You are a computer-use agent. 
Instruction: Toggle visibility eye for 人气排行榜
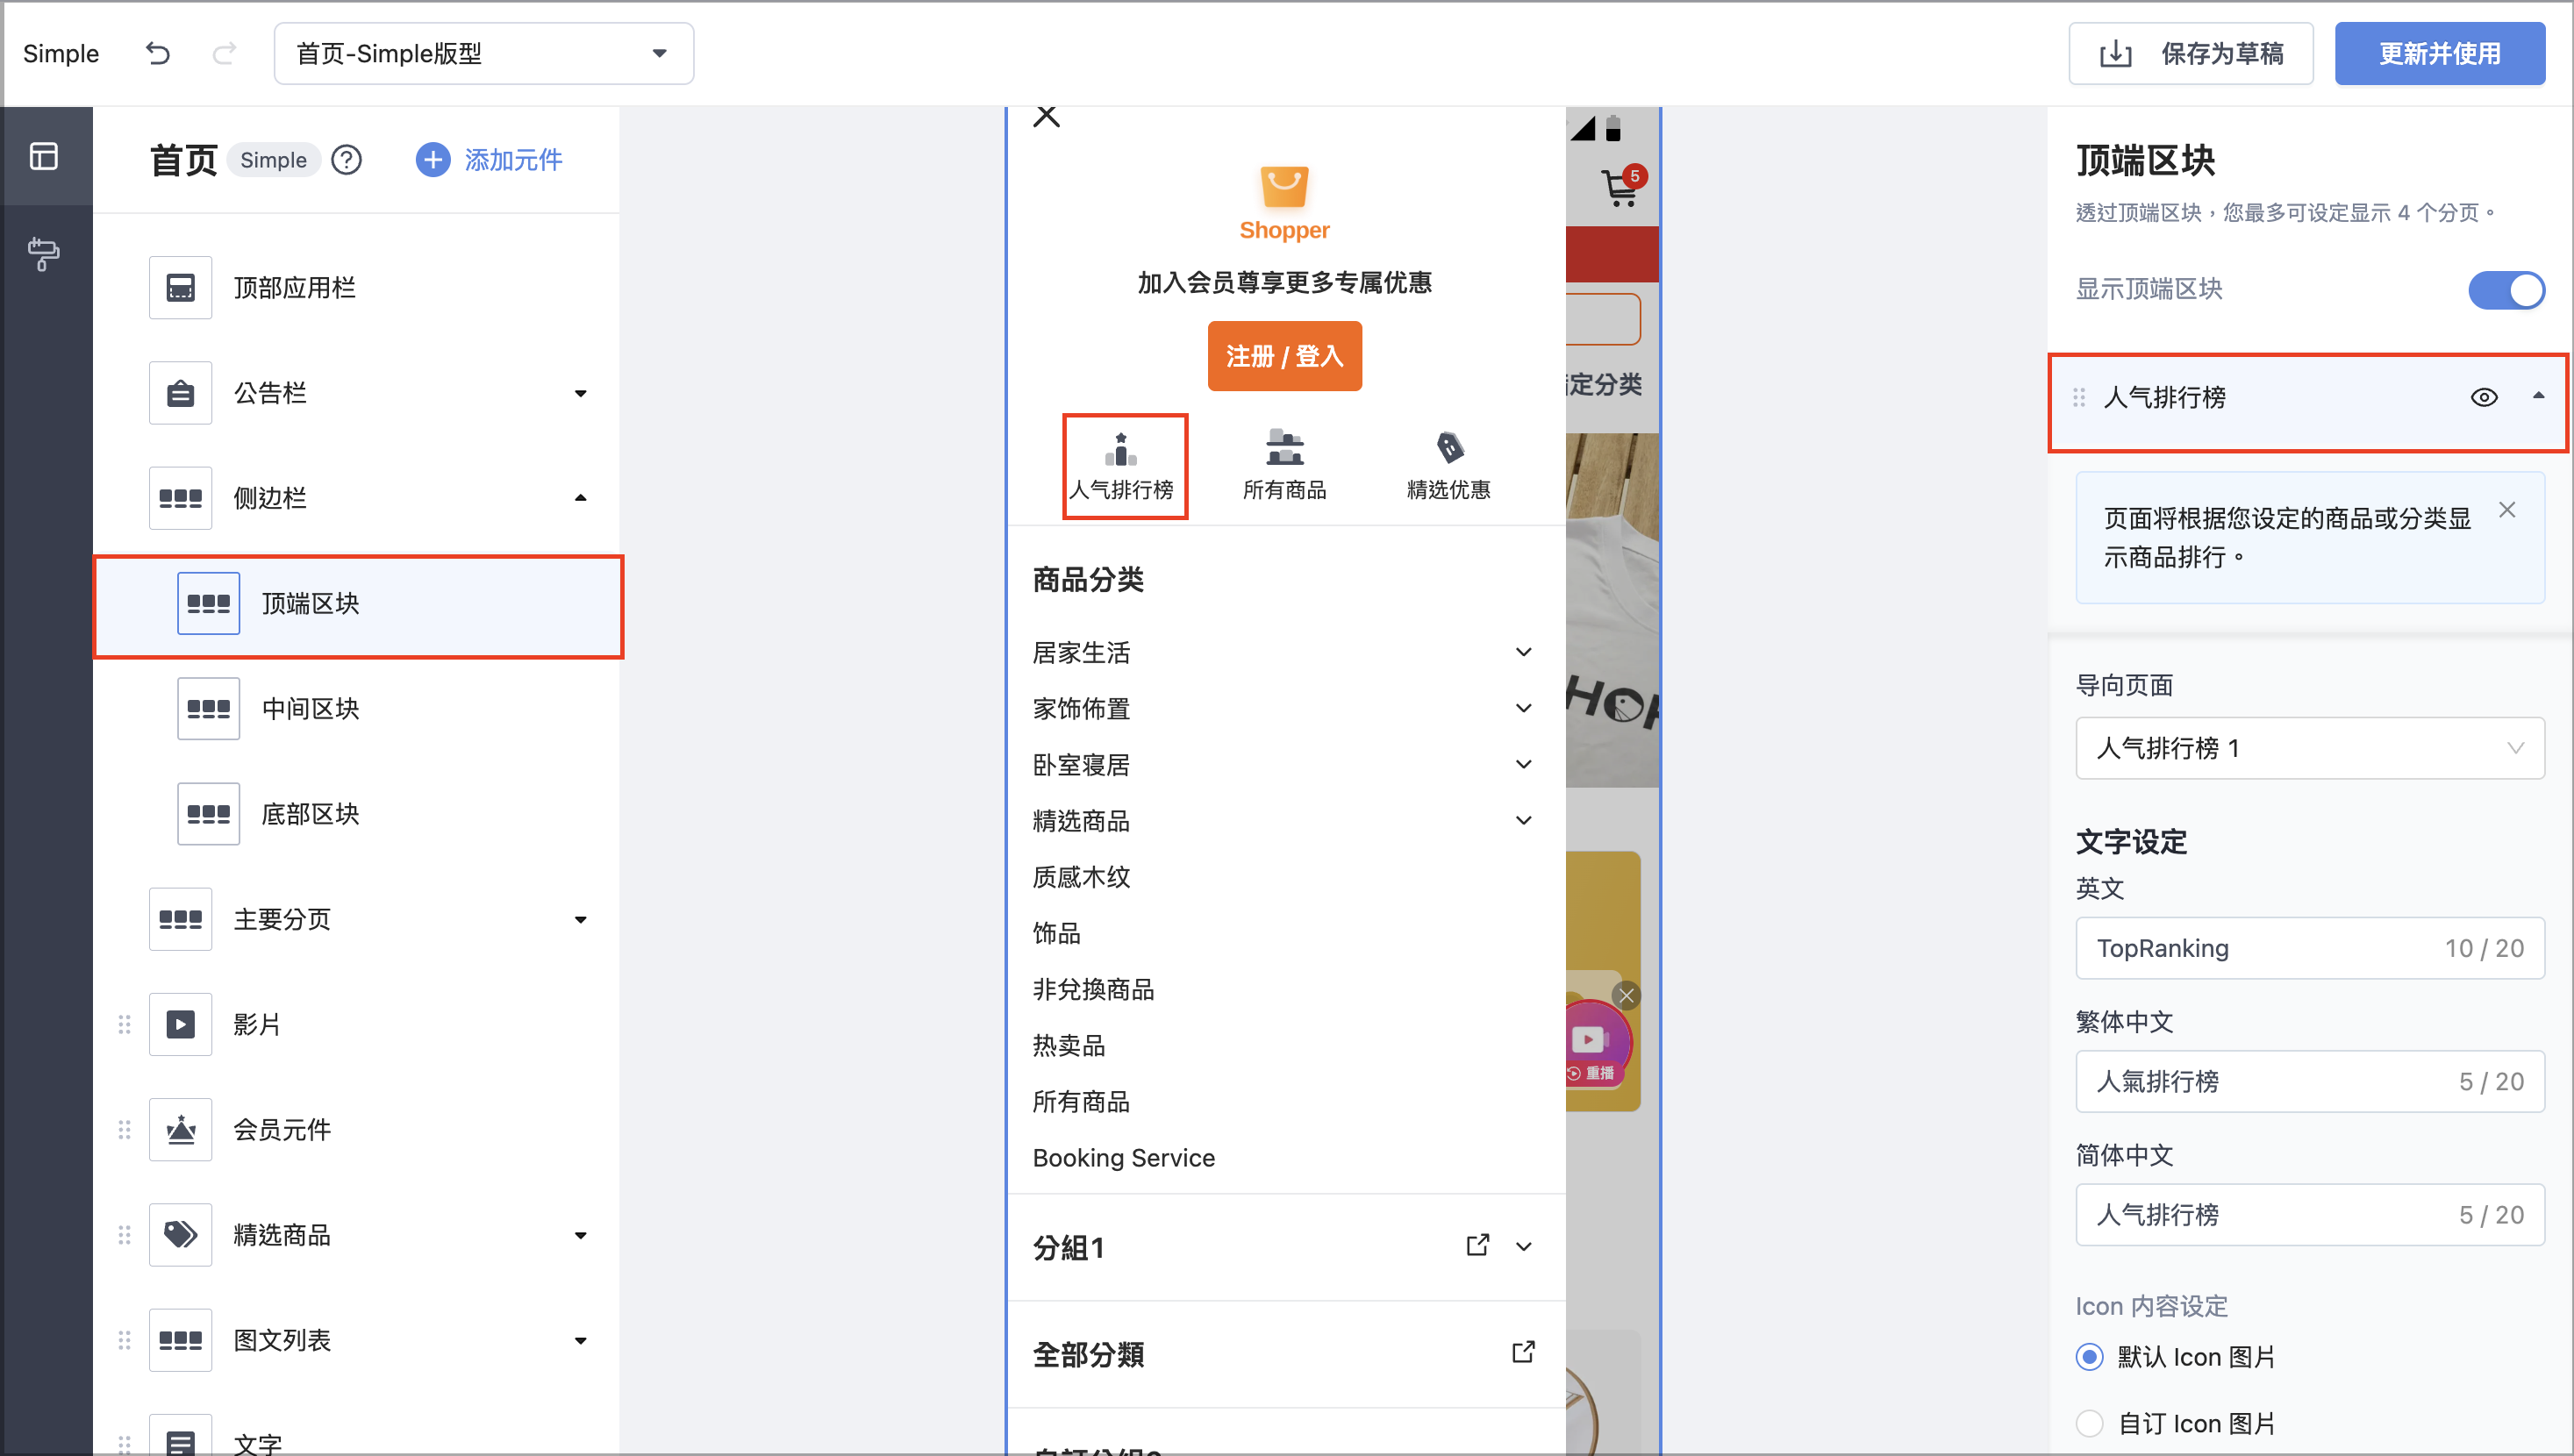point(2484,397)
